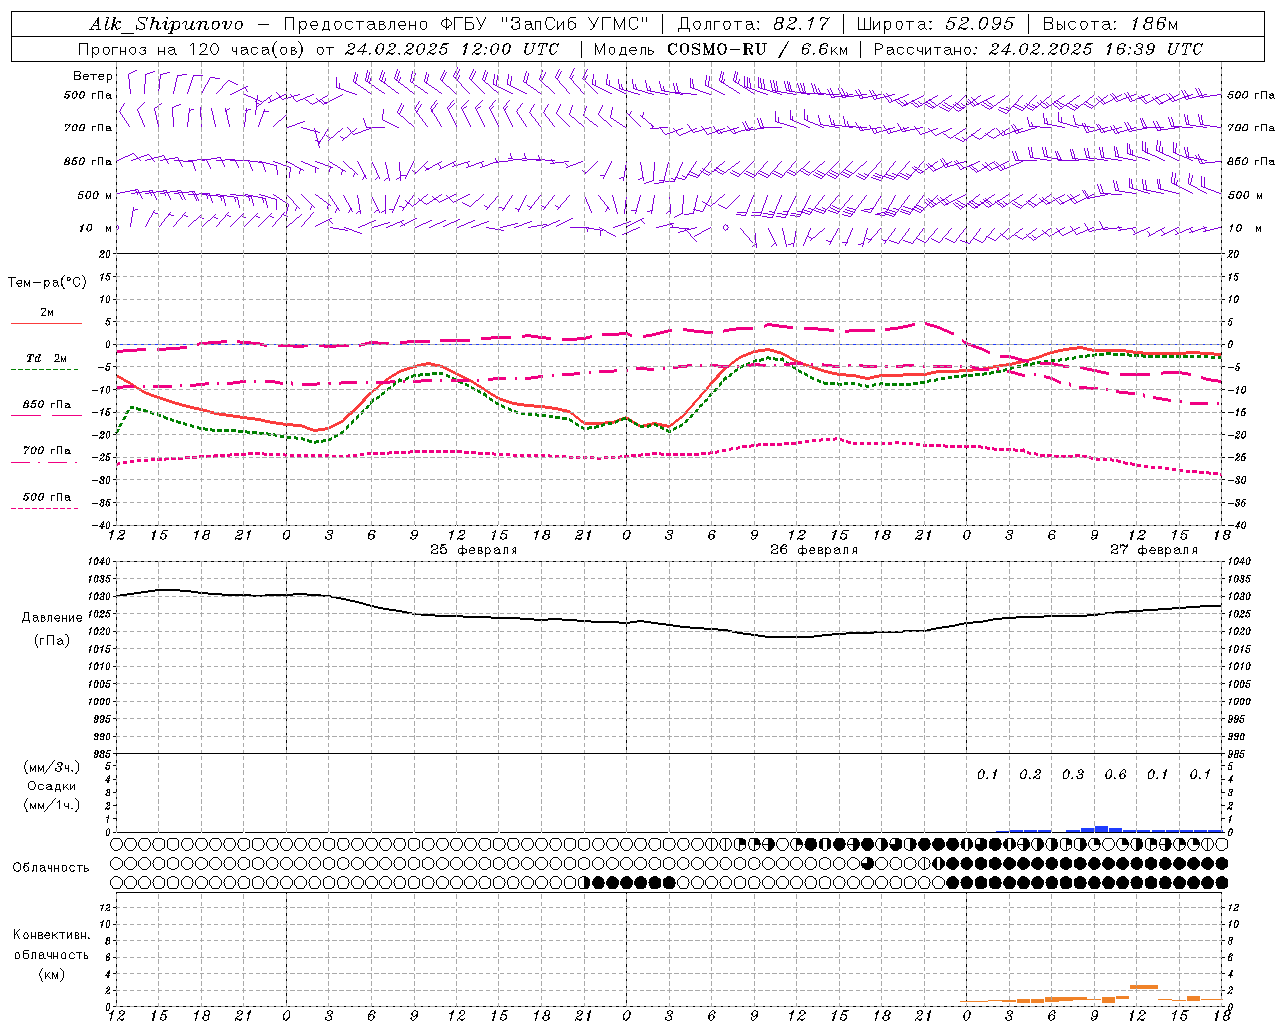This screenshot has width=1280, height=1024.
Task: Click the 850 гПа temperature legend entry
Action: [46, 406]
